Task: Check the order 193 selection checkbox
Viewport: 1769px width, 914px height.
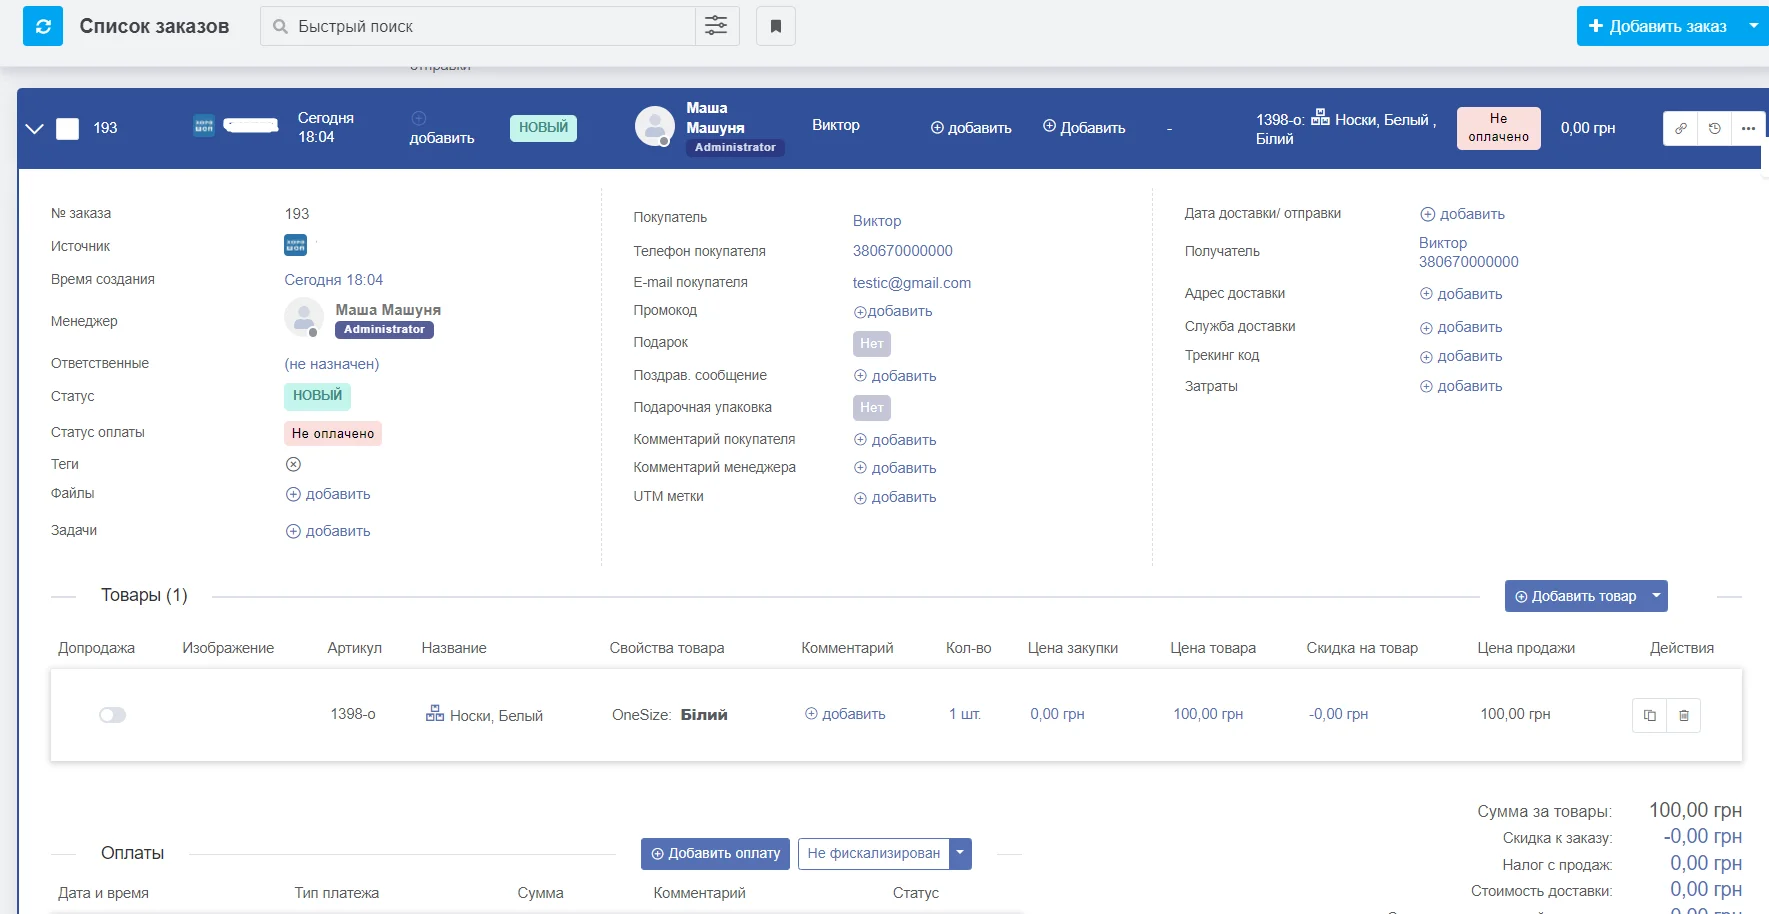Action: click(x=67, y=128)
